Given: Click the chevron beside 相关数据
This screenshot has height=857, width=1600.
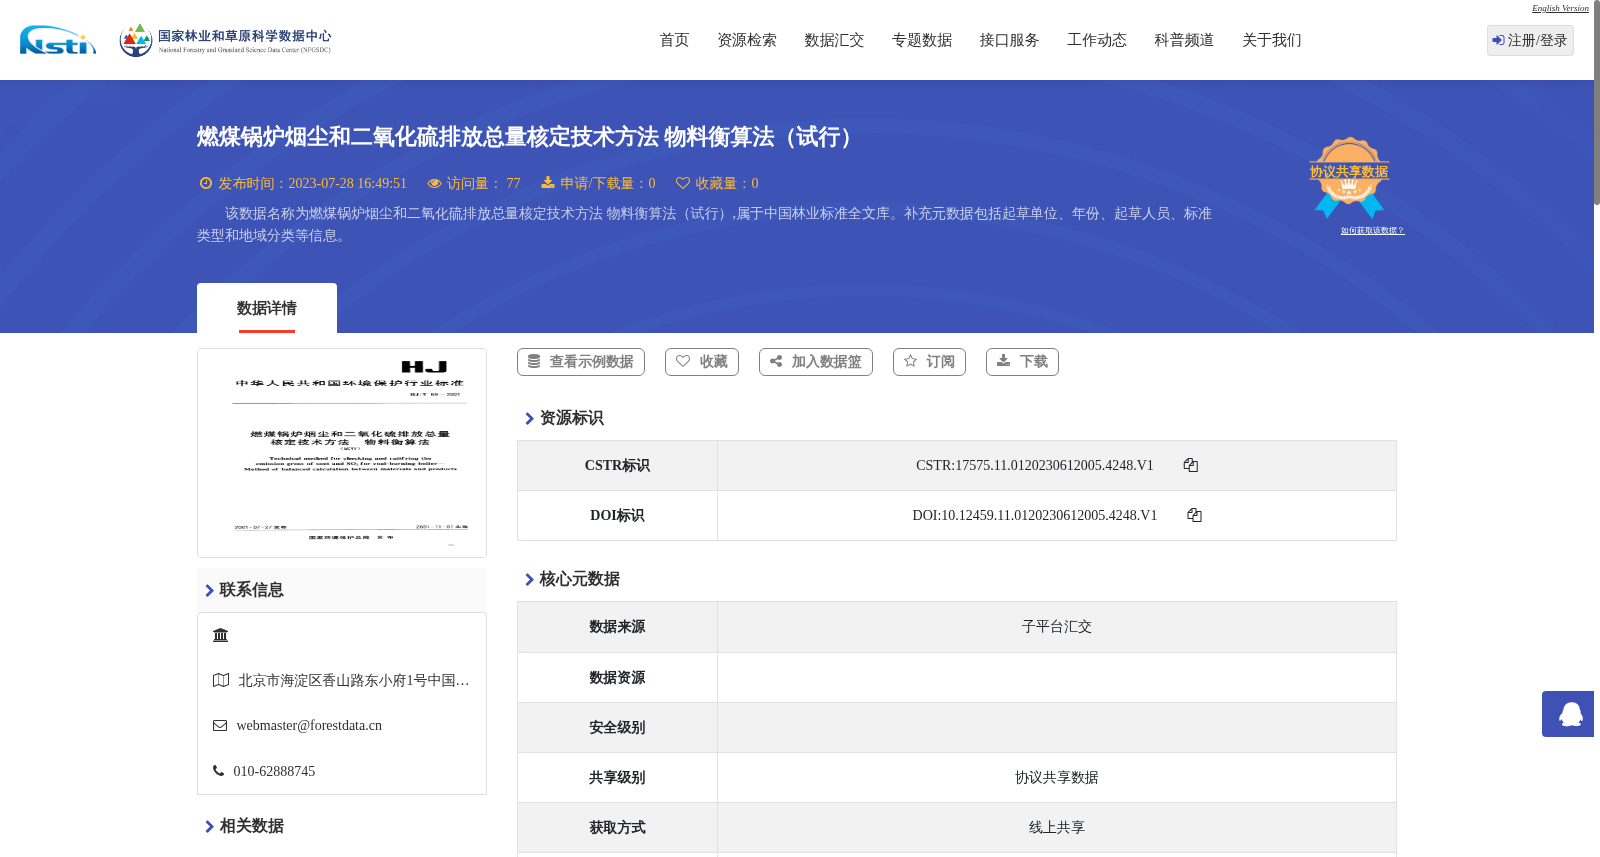Looking at the screenshot, I should [x=209, y=827].
